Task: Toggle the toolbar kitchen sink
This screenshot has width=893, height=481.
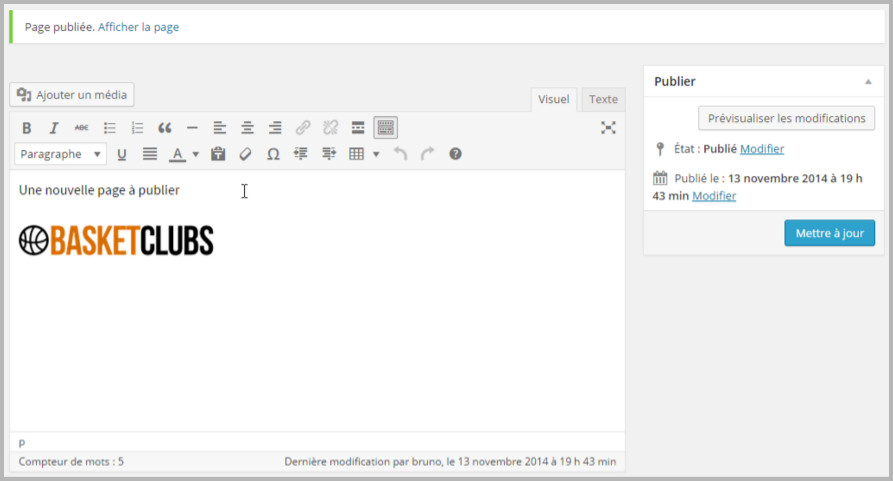Action: (x=386, y=128)
